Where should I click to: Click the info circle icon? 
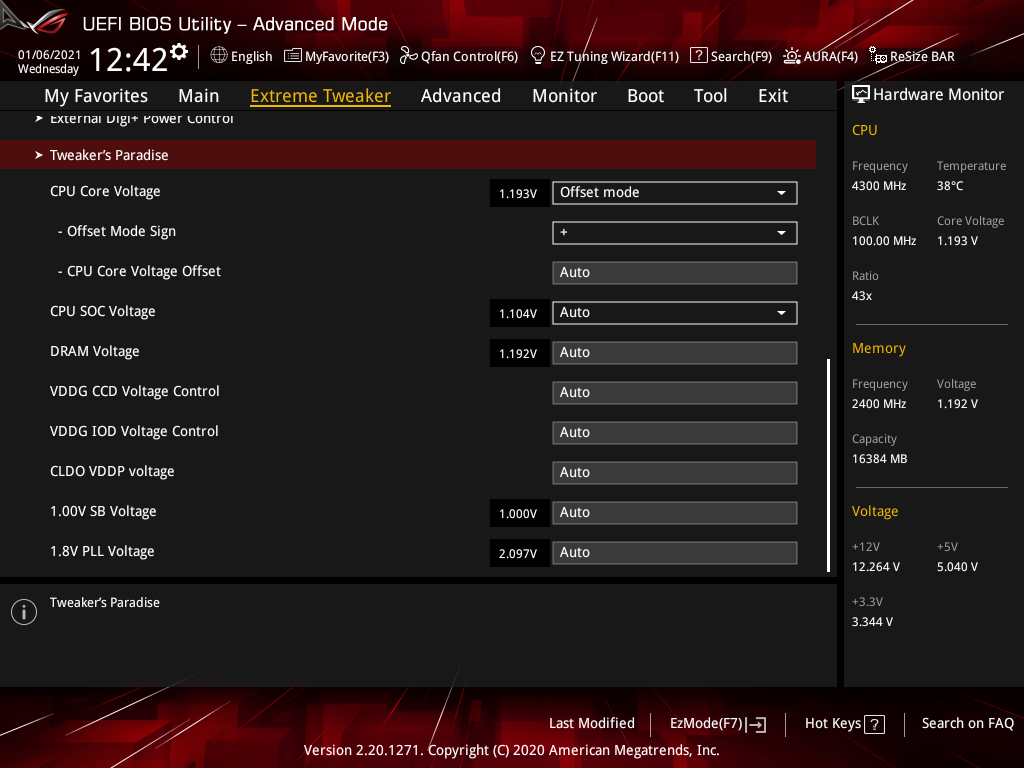point(24,612)
